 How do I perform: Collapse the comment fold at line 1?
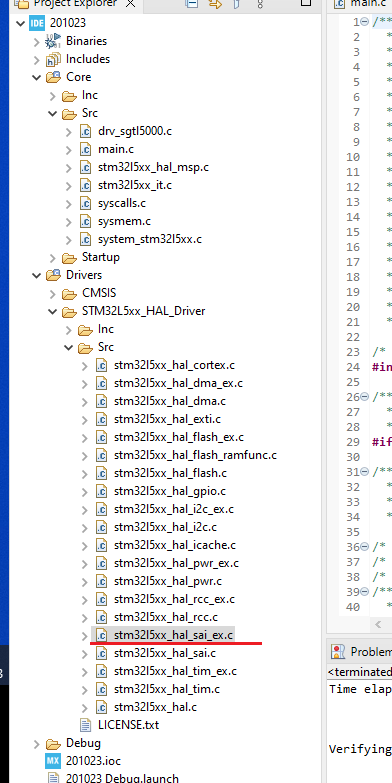click(365, 22)
